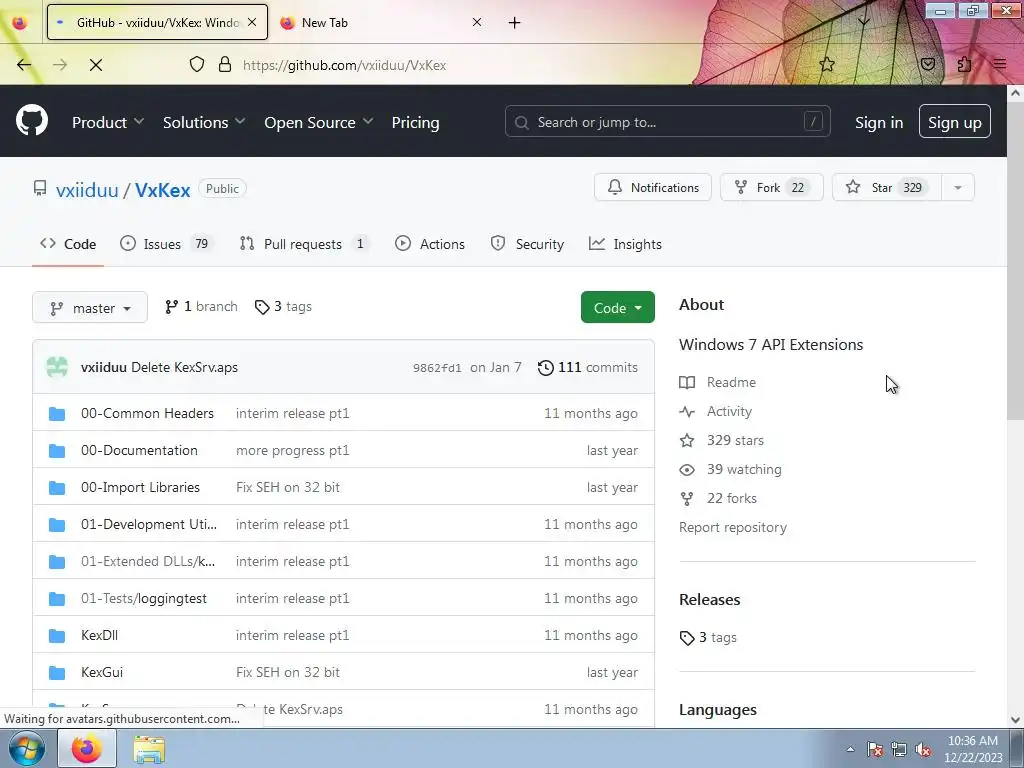
Task: Click the Notifications button
Action: [652, 187]
